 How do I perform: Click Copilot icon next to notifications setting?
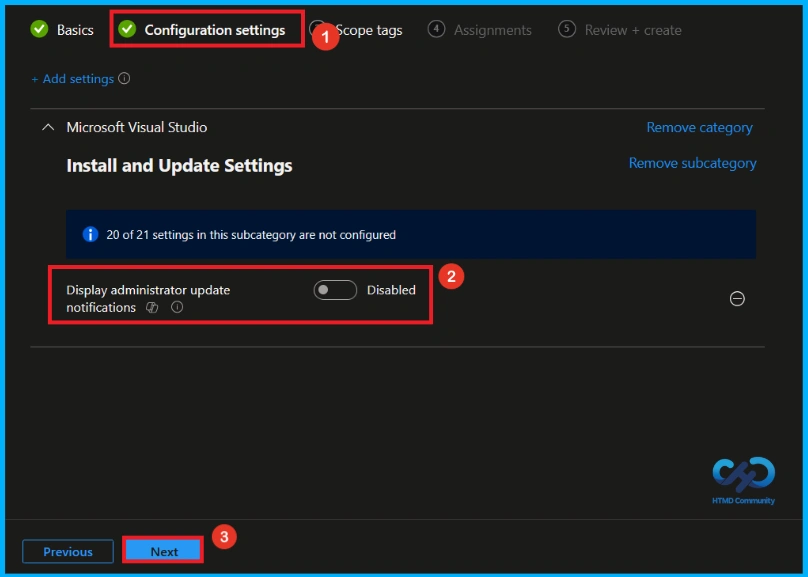click(x=152, y=308)
